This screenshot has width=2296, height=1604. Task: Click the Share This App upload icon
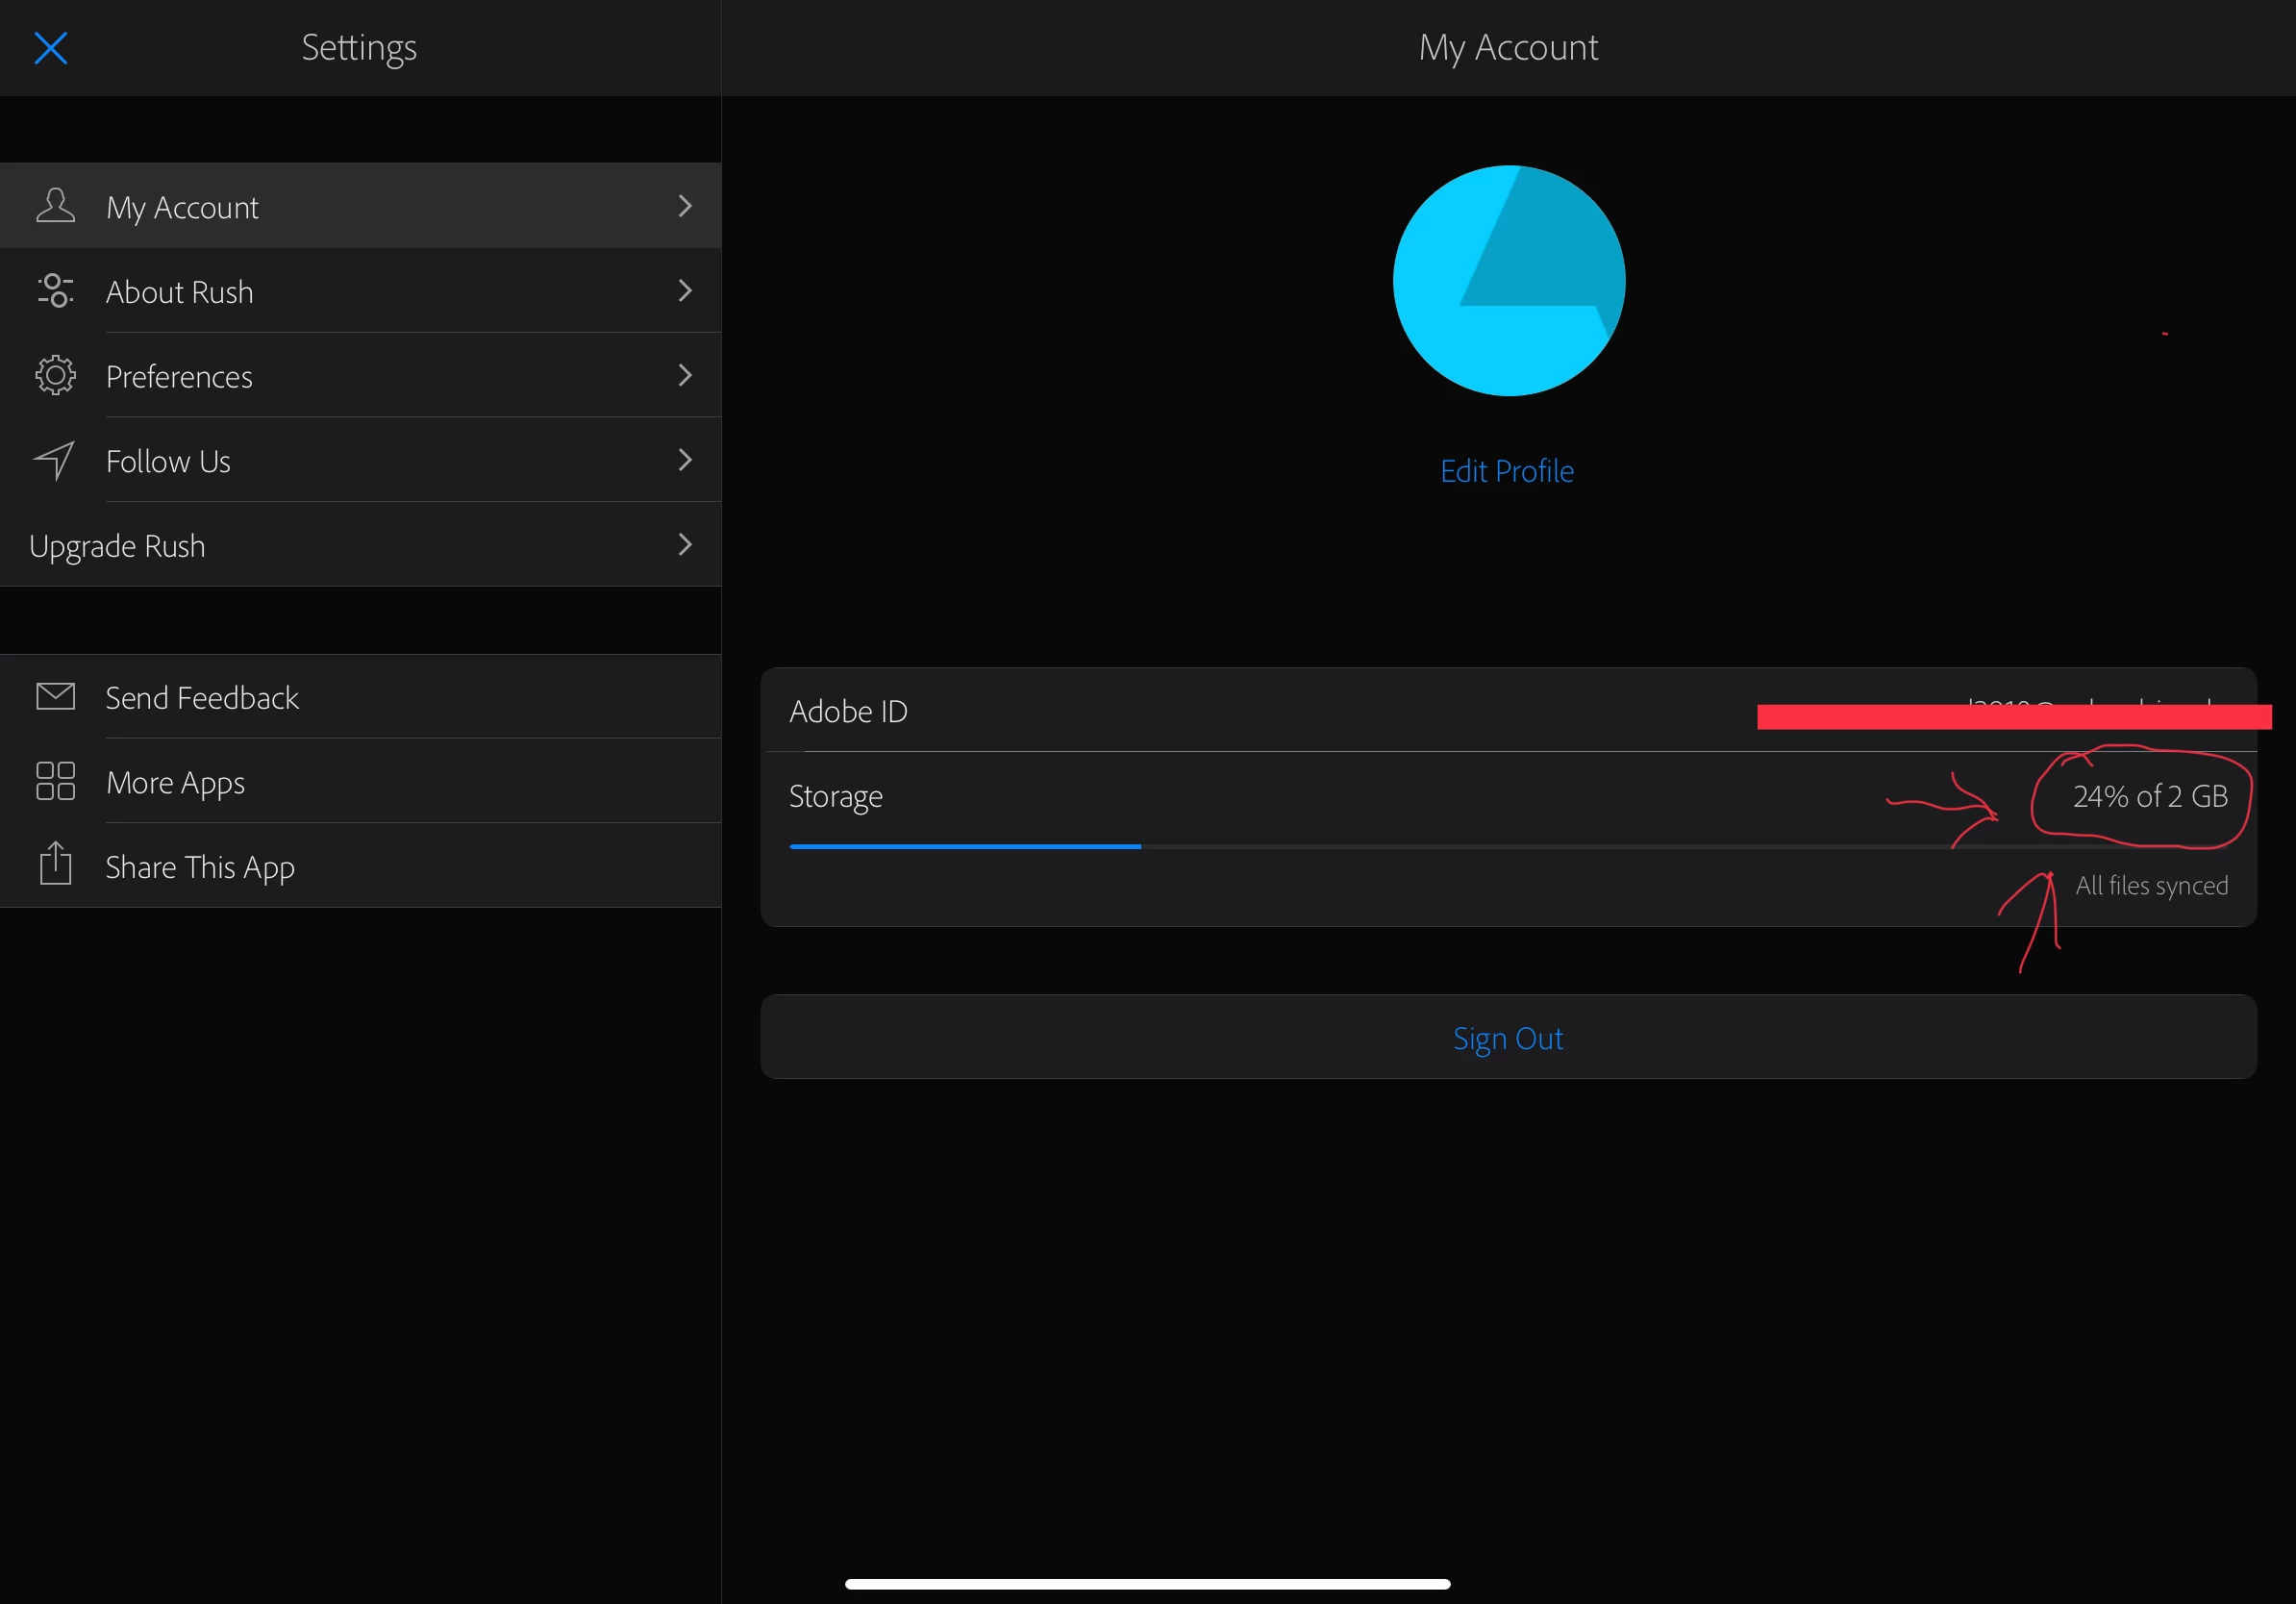pos(55,865)
